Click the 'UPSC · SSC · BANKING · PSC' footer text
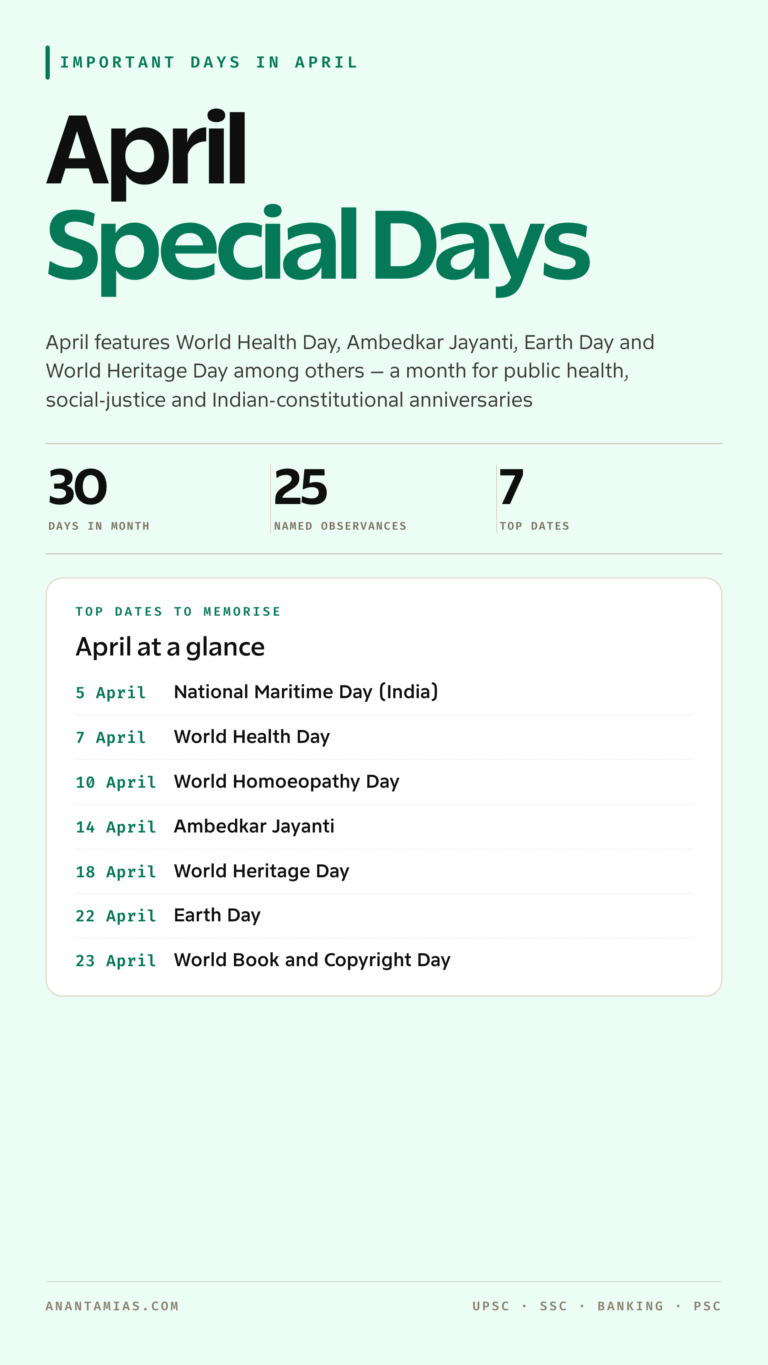Image resolution: width=768 pixels, height=1365 pixels. (x=597, y=1306)
